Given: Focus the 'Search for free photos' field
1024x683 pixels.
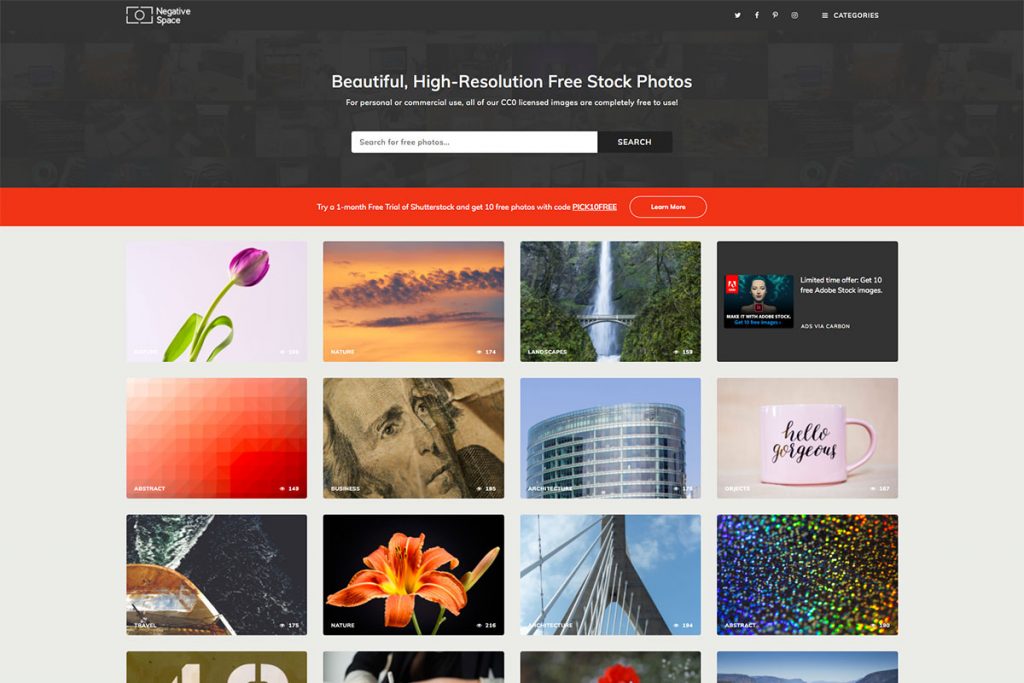Looking at the screenshot, I should 474,142.
